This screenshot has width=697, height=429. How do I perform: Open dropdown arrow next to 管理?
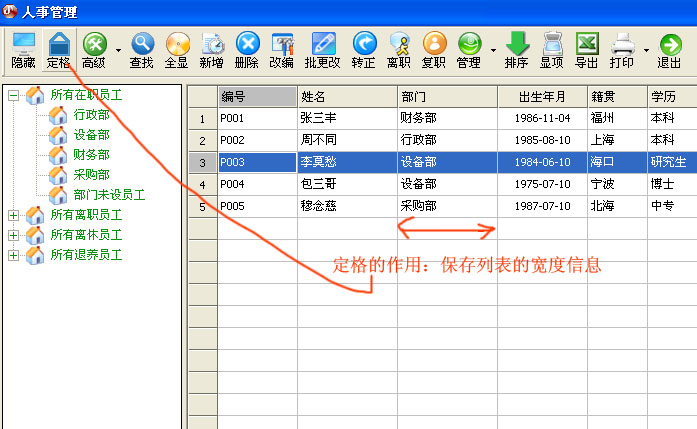(x=493, y=50)
